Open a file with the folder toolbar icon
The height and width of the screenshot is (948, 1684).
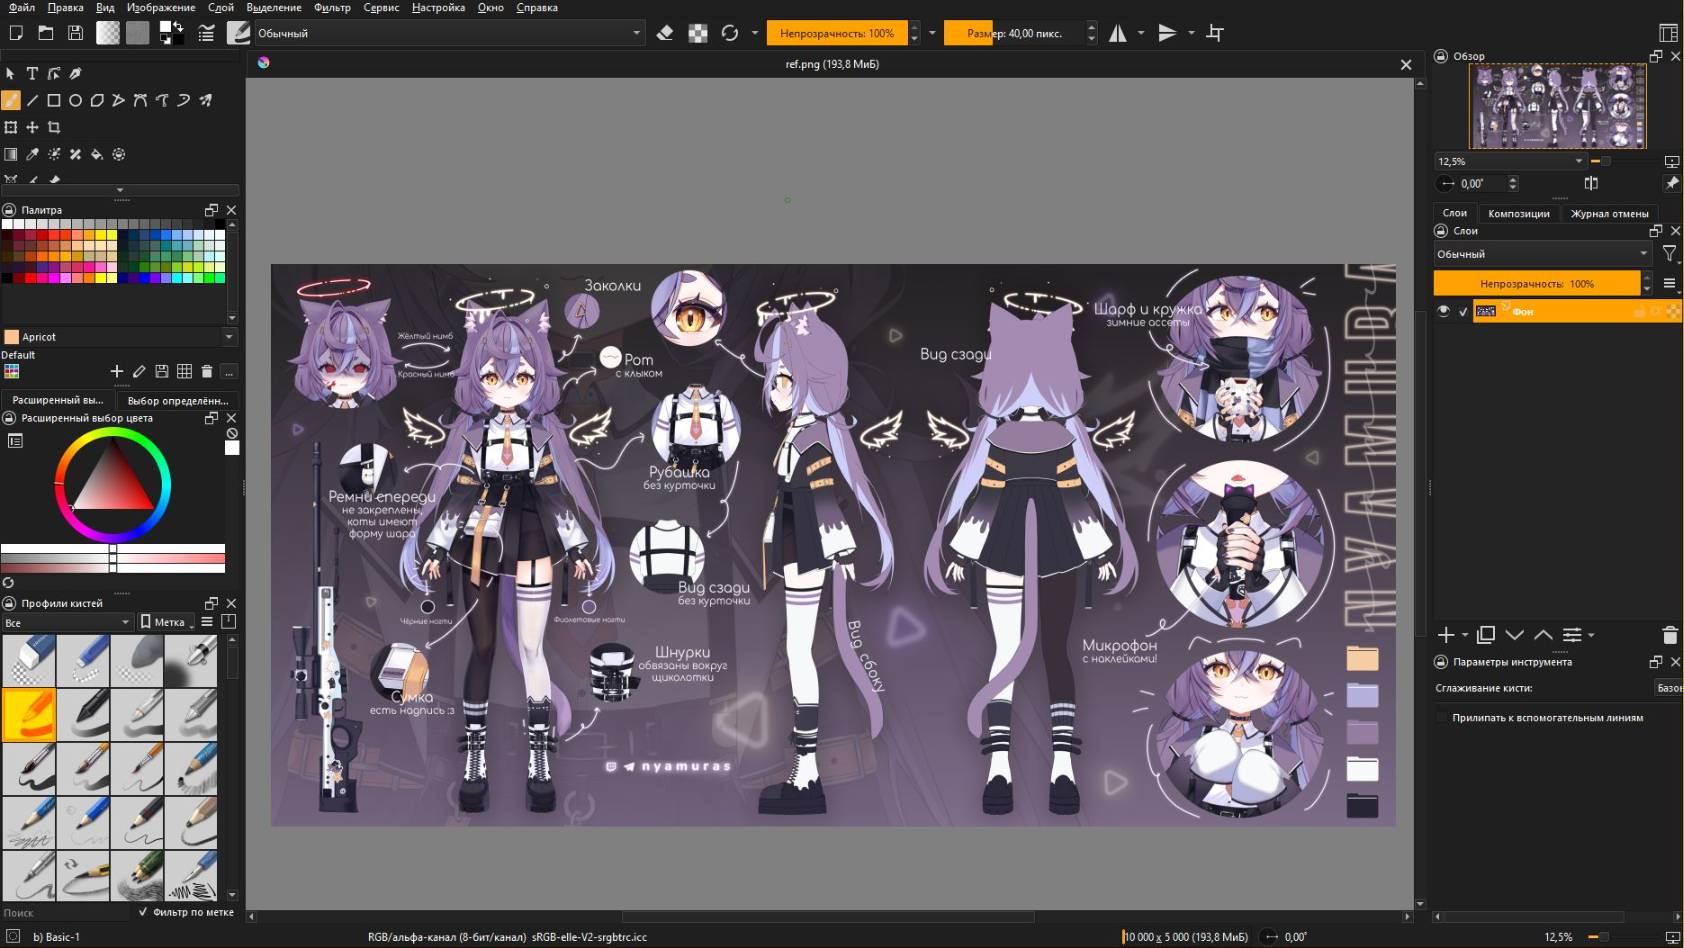pyautogui.click(x=46, y=33)
